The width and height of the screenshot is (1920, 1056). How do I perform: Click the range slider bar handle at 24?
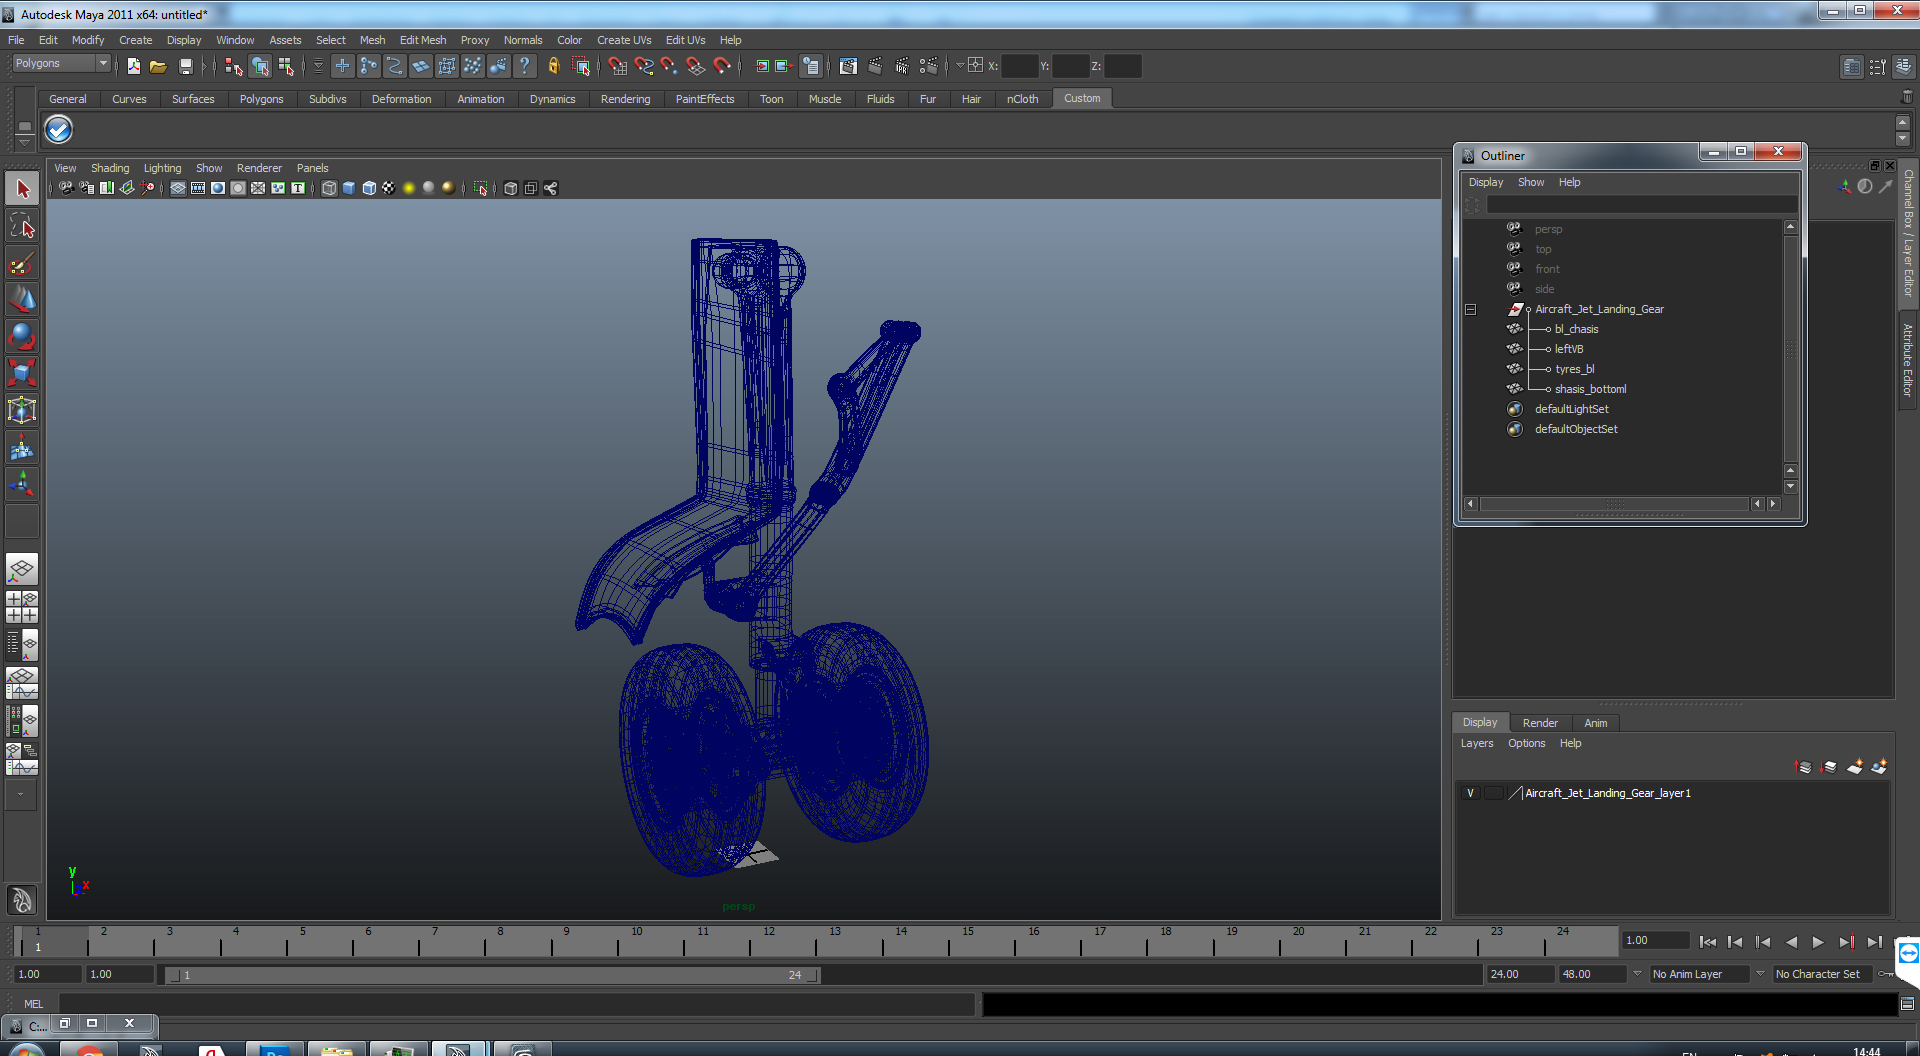pyautogui.click(x=812, y=975)
